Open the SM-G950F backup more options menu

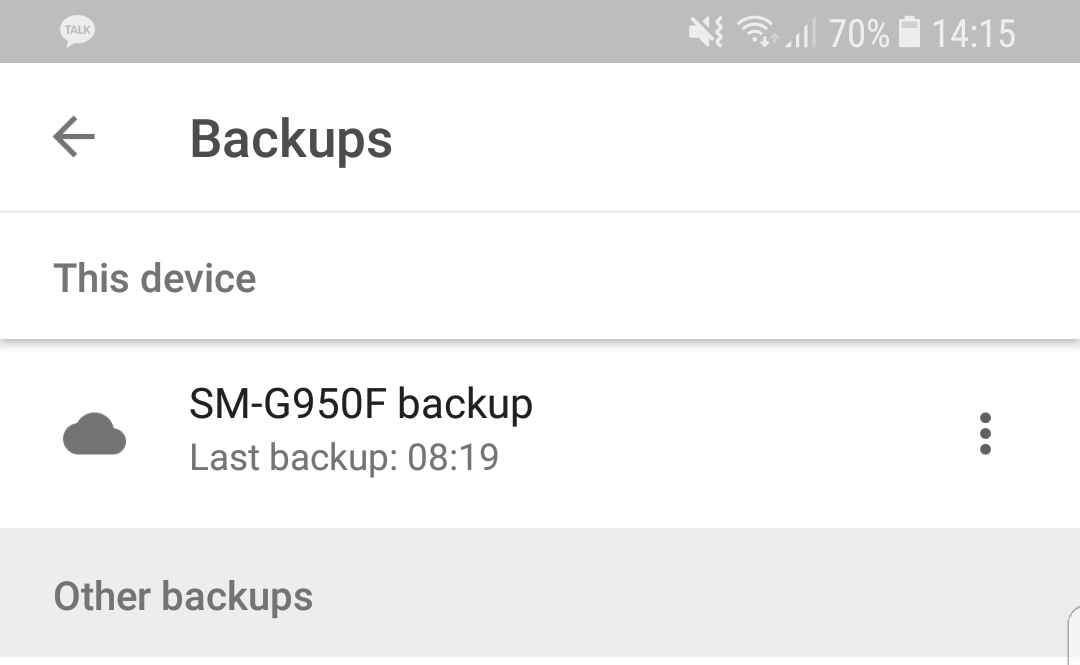(985, 433)
